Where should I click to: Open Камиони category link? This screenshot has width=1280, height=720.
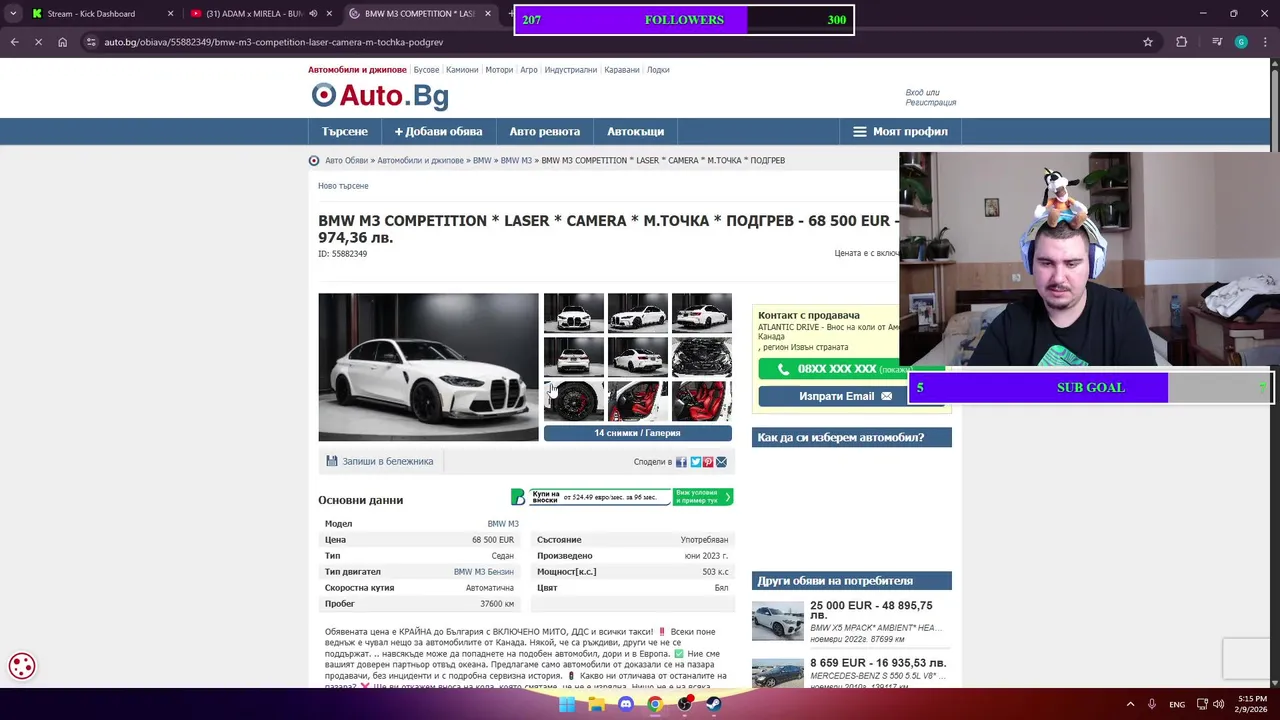462,70
